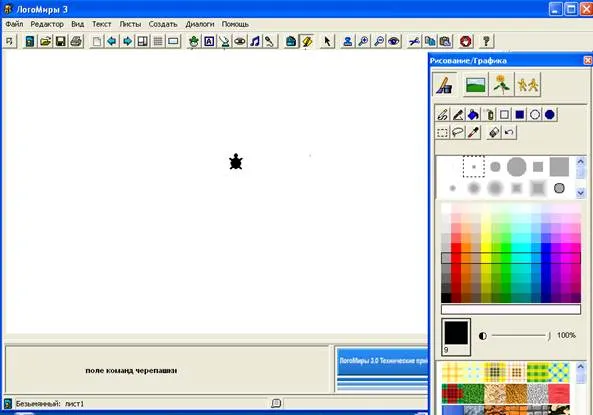
Task: Select the spray can tool
Action: tap(489, 114)
